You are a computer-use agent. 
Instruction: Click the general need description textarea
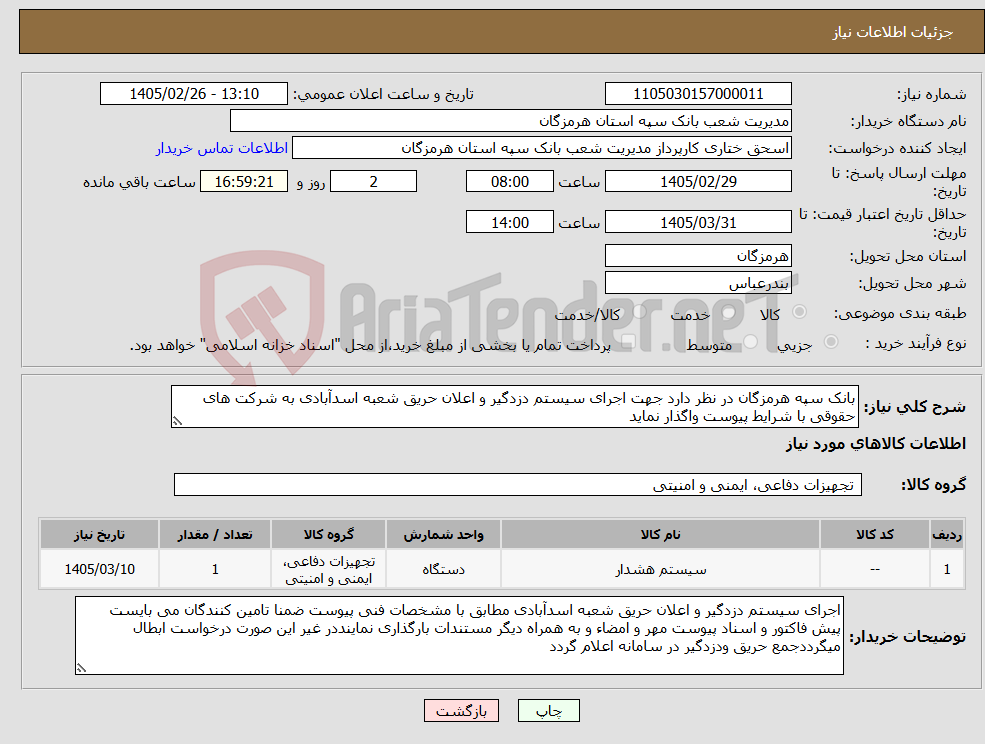[x=514, y=407]
